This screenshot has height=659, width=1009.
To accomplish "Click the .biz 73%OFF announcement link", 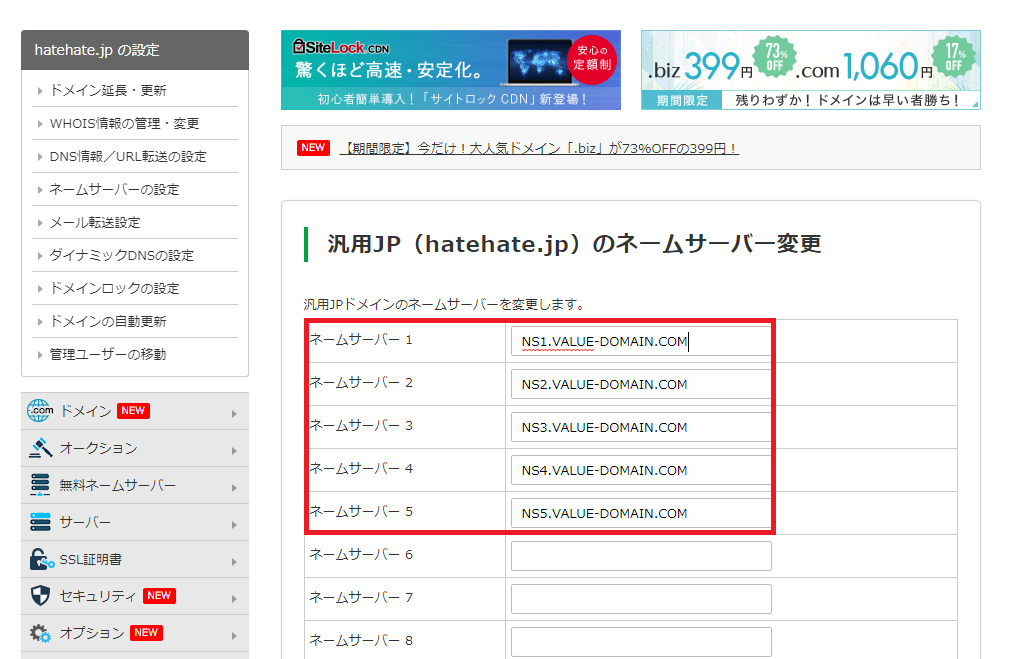I will [x=539, y=149].
